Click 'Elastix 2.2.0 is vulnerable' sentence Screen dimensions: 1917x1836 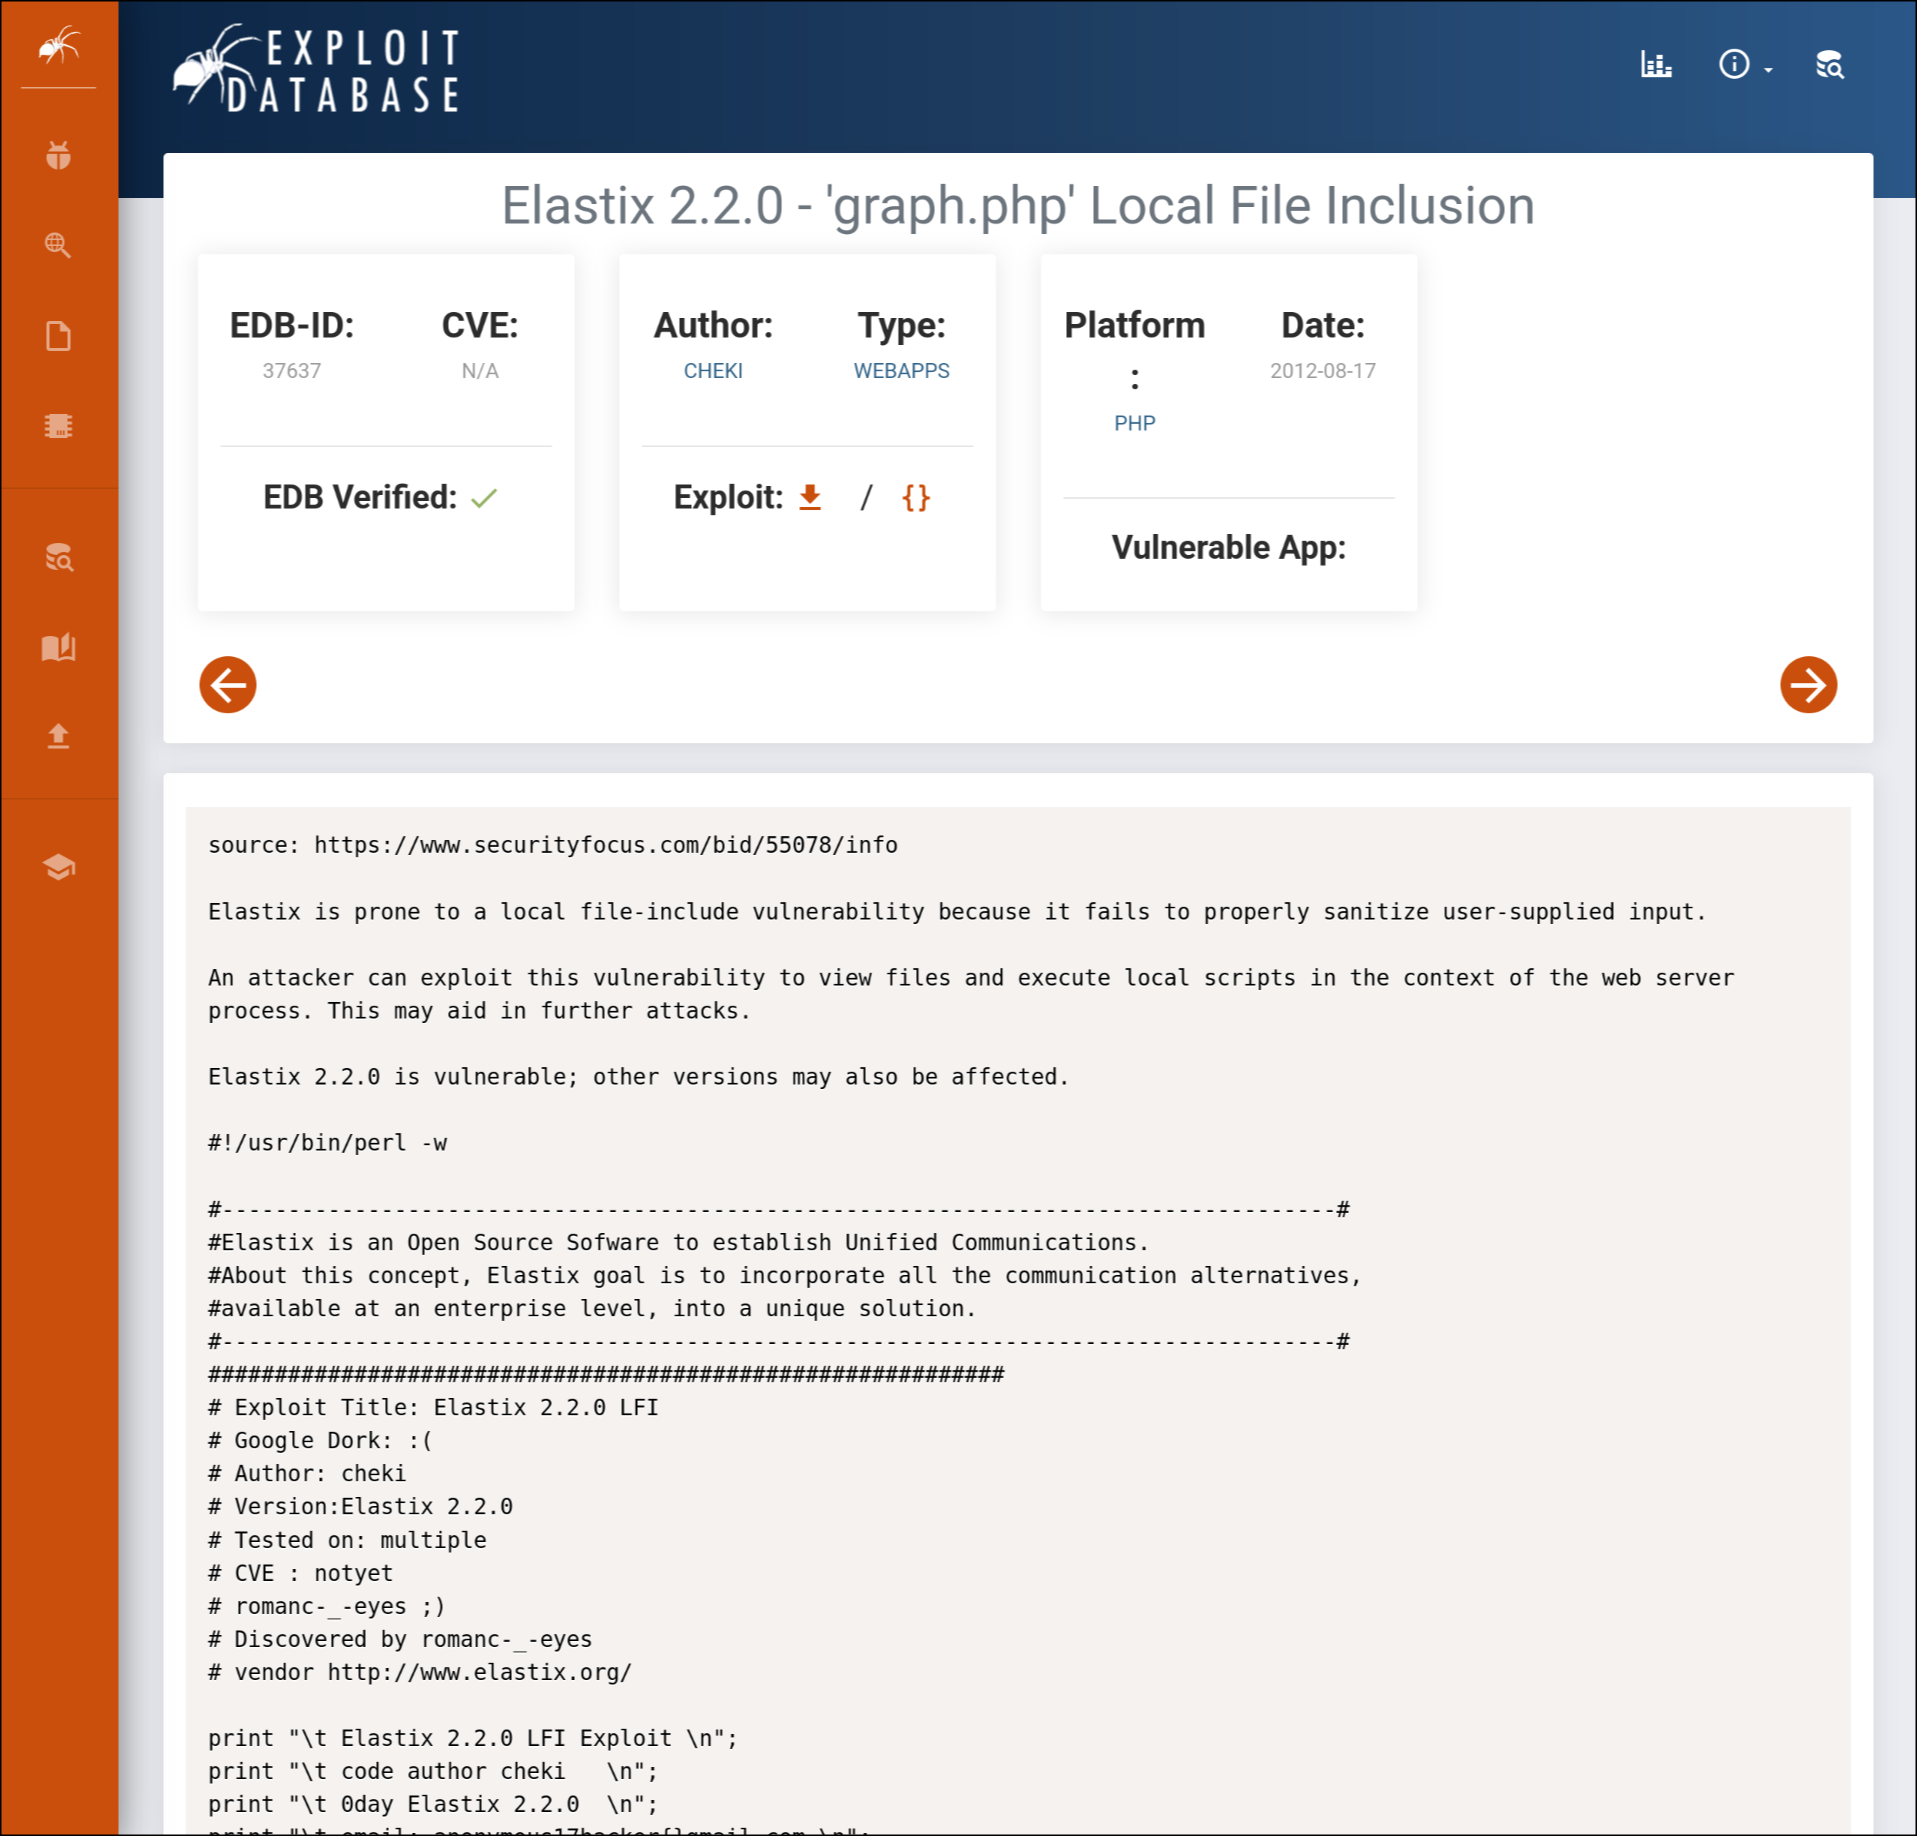point(639,1077)
